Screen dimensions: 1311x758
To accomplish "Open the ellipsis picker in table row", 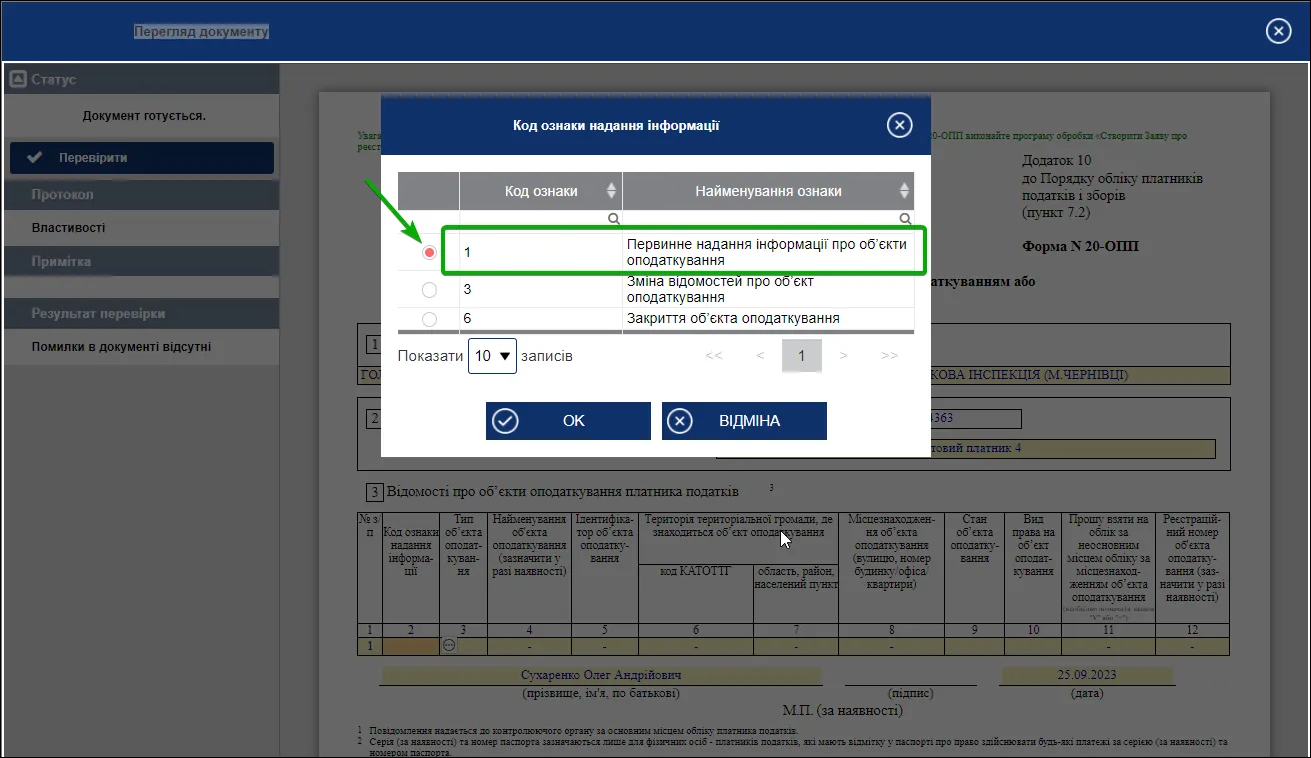I will click(449, 646).
